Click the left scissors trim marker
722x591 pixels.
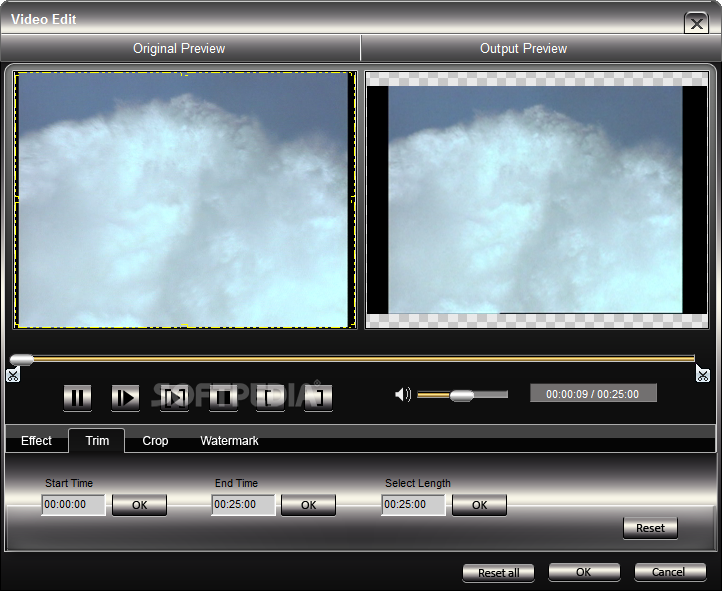[x=13, y=375]
